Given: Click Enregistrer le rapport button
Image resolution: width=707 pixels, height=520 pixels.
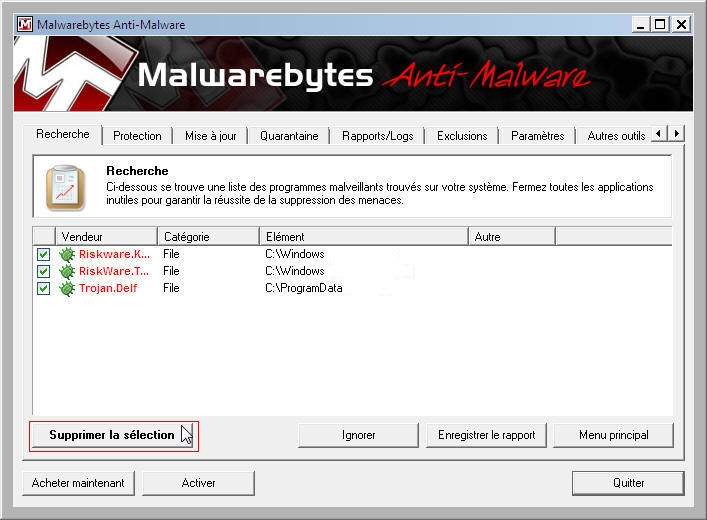Looking at the screenshot, I should (x=487, y=435).
